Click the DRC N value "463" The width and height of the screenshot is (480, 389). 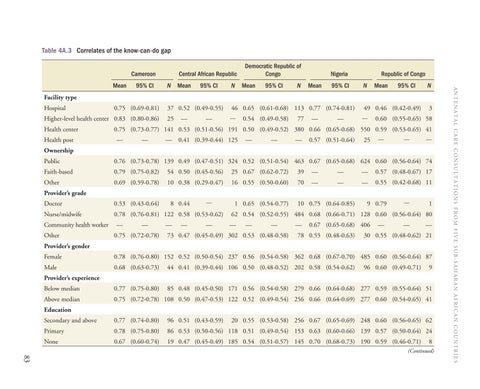coord(299,161)
